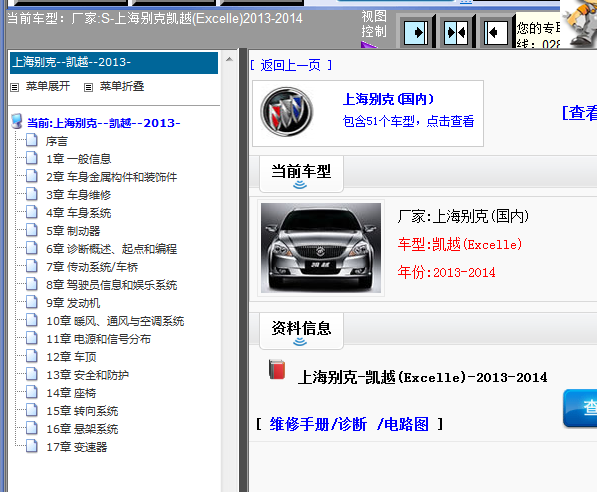Open 2章 车身金属构件和装饰件
The width and height of the screenshot is (597, 492).
coord(112,177)
